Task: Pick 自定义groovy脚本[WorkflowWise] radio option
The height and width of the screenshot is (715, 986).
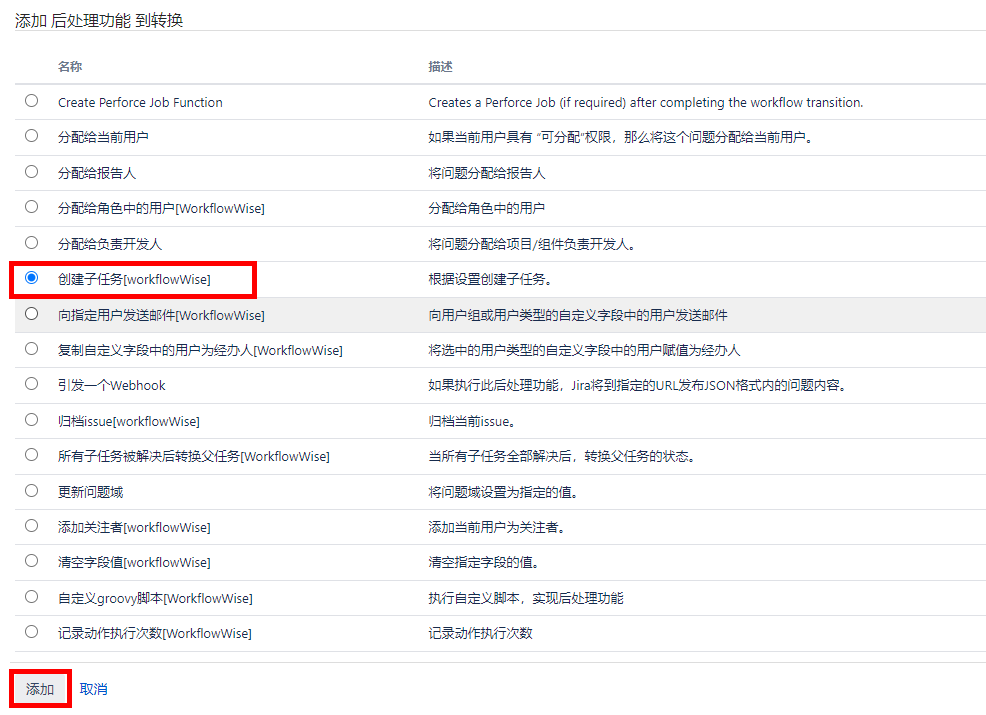Action: coord(32,597)
